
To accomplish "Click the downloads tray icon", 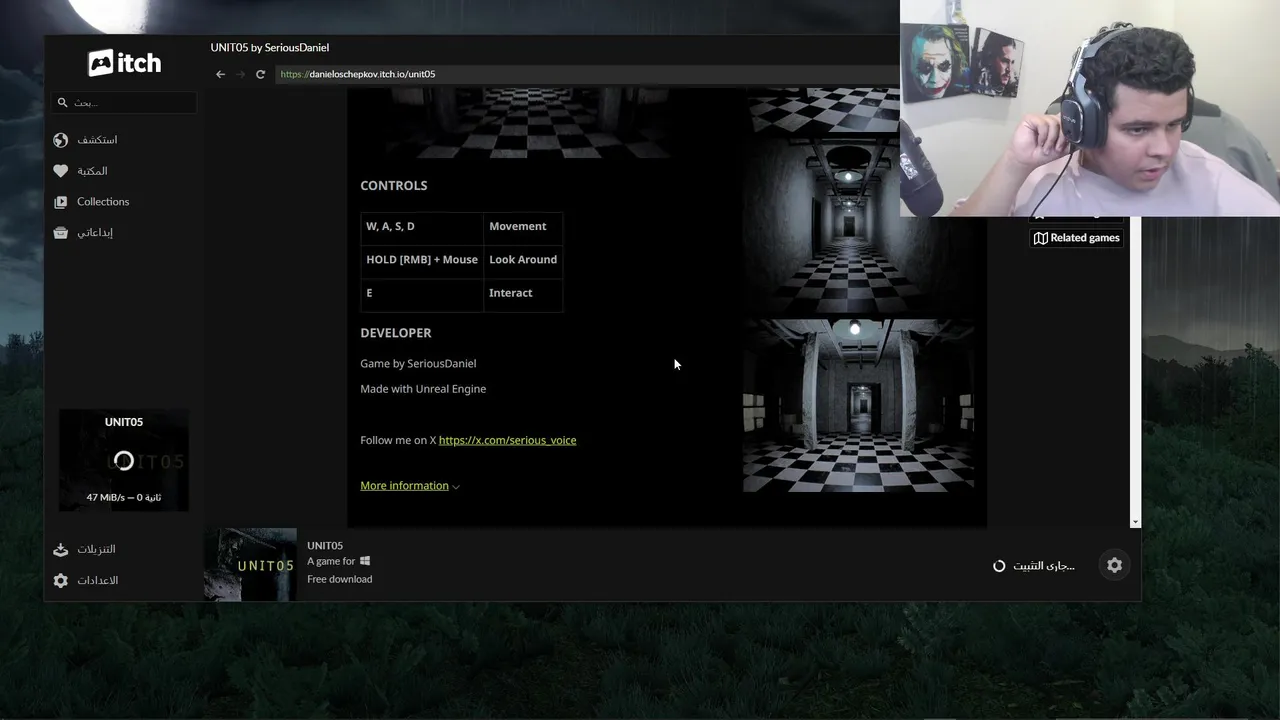I will [x=61, y=549].
